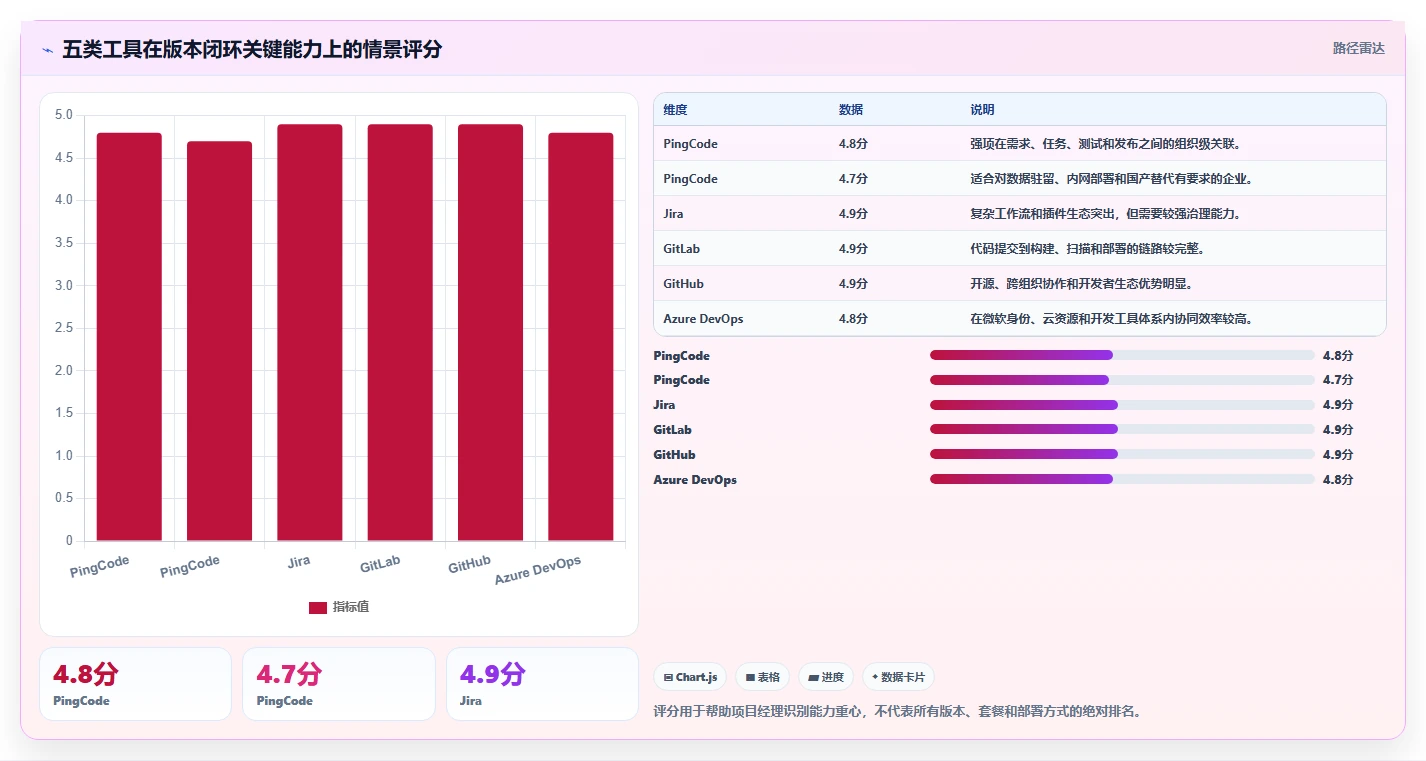Select the 进度 chip
This screenshot has height=761, width=1426.
click(x=826, y=677)
